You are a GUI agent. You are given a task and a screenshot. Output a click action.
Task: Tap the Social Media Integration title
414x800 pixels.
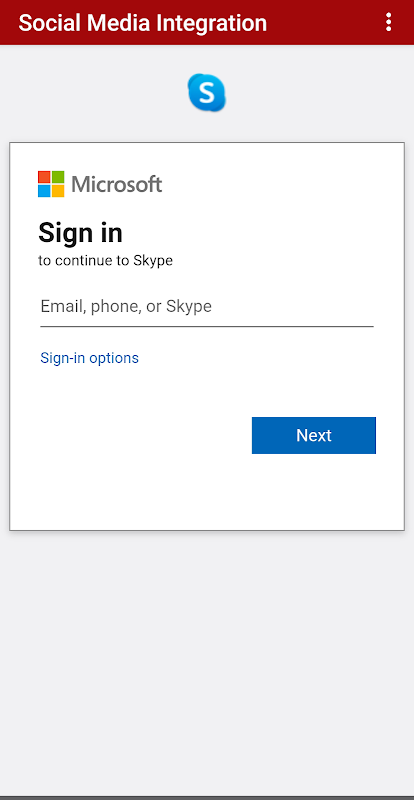click(142, 23)
